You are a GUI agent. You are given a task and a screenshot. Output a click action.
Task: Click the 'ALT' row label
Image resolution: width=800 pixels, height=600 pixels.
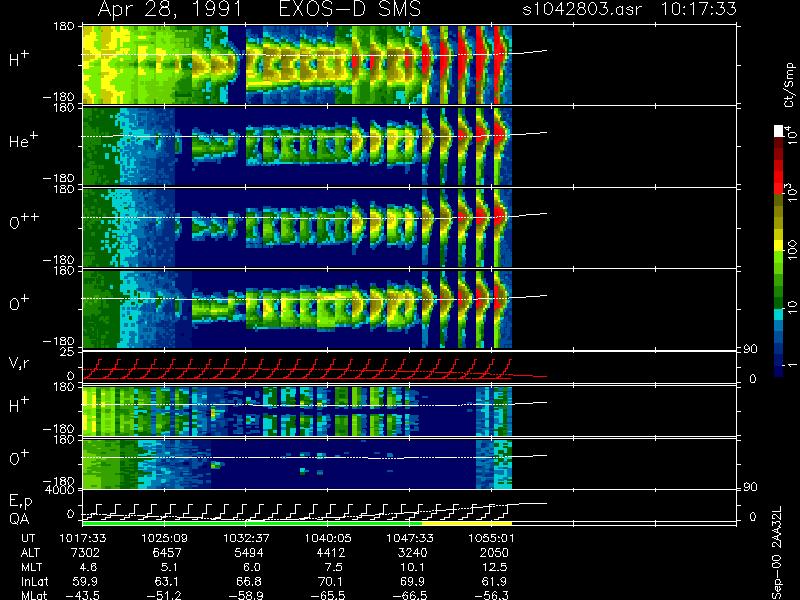tap(30, 553)
